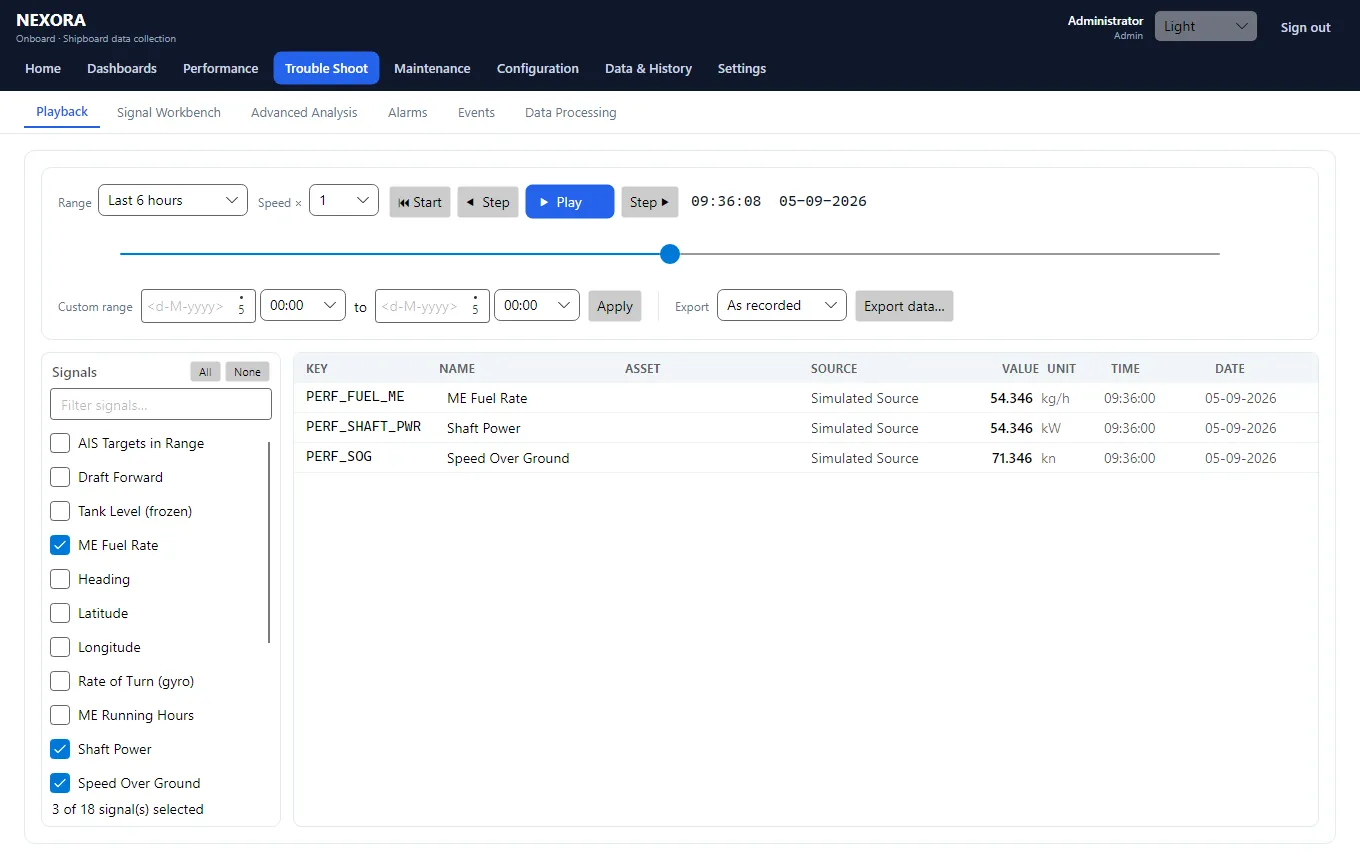Image resolution: width=1360 pixels, height=860 pixels.
Task: Select all signals with the All button
Action: pos(205,372)
